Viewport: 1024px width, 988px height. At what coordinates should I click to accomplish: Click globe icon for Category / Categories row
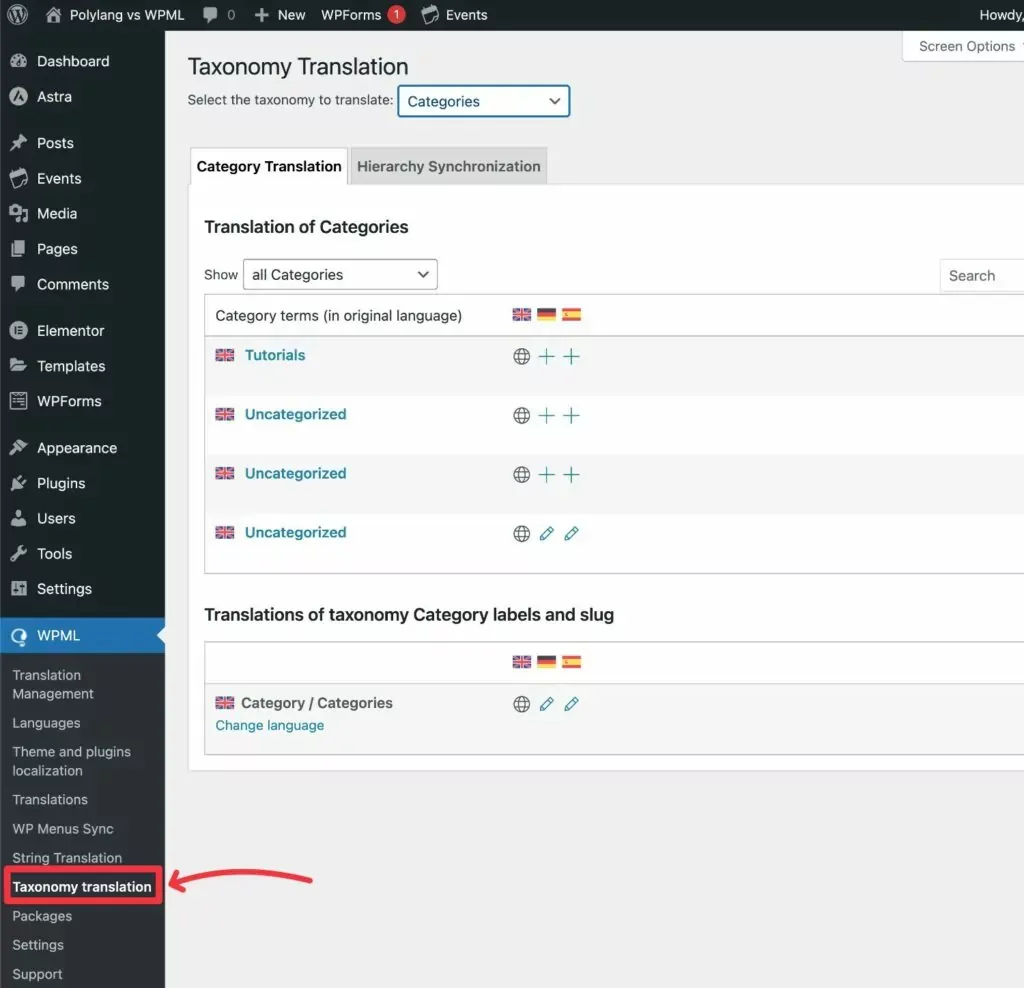pyautogui.click(x=521, y=704)
